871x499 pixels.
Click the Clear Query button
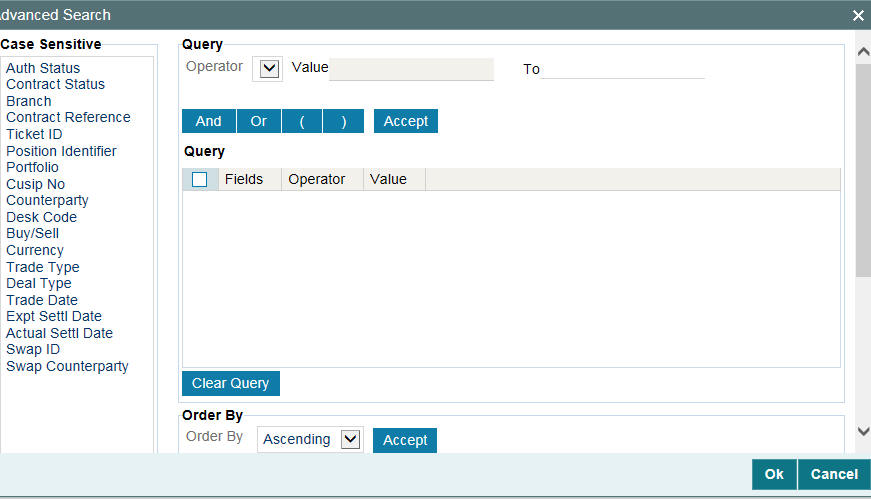coord(231,383)
